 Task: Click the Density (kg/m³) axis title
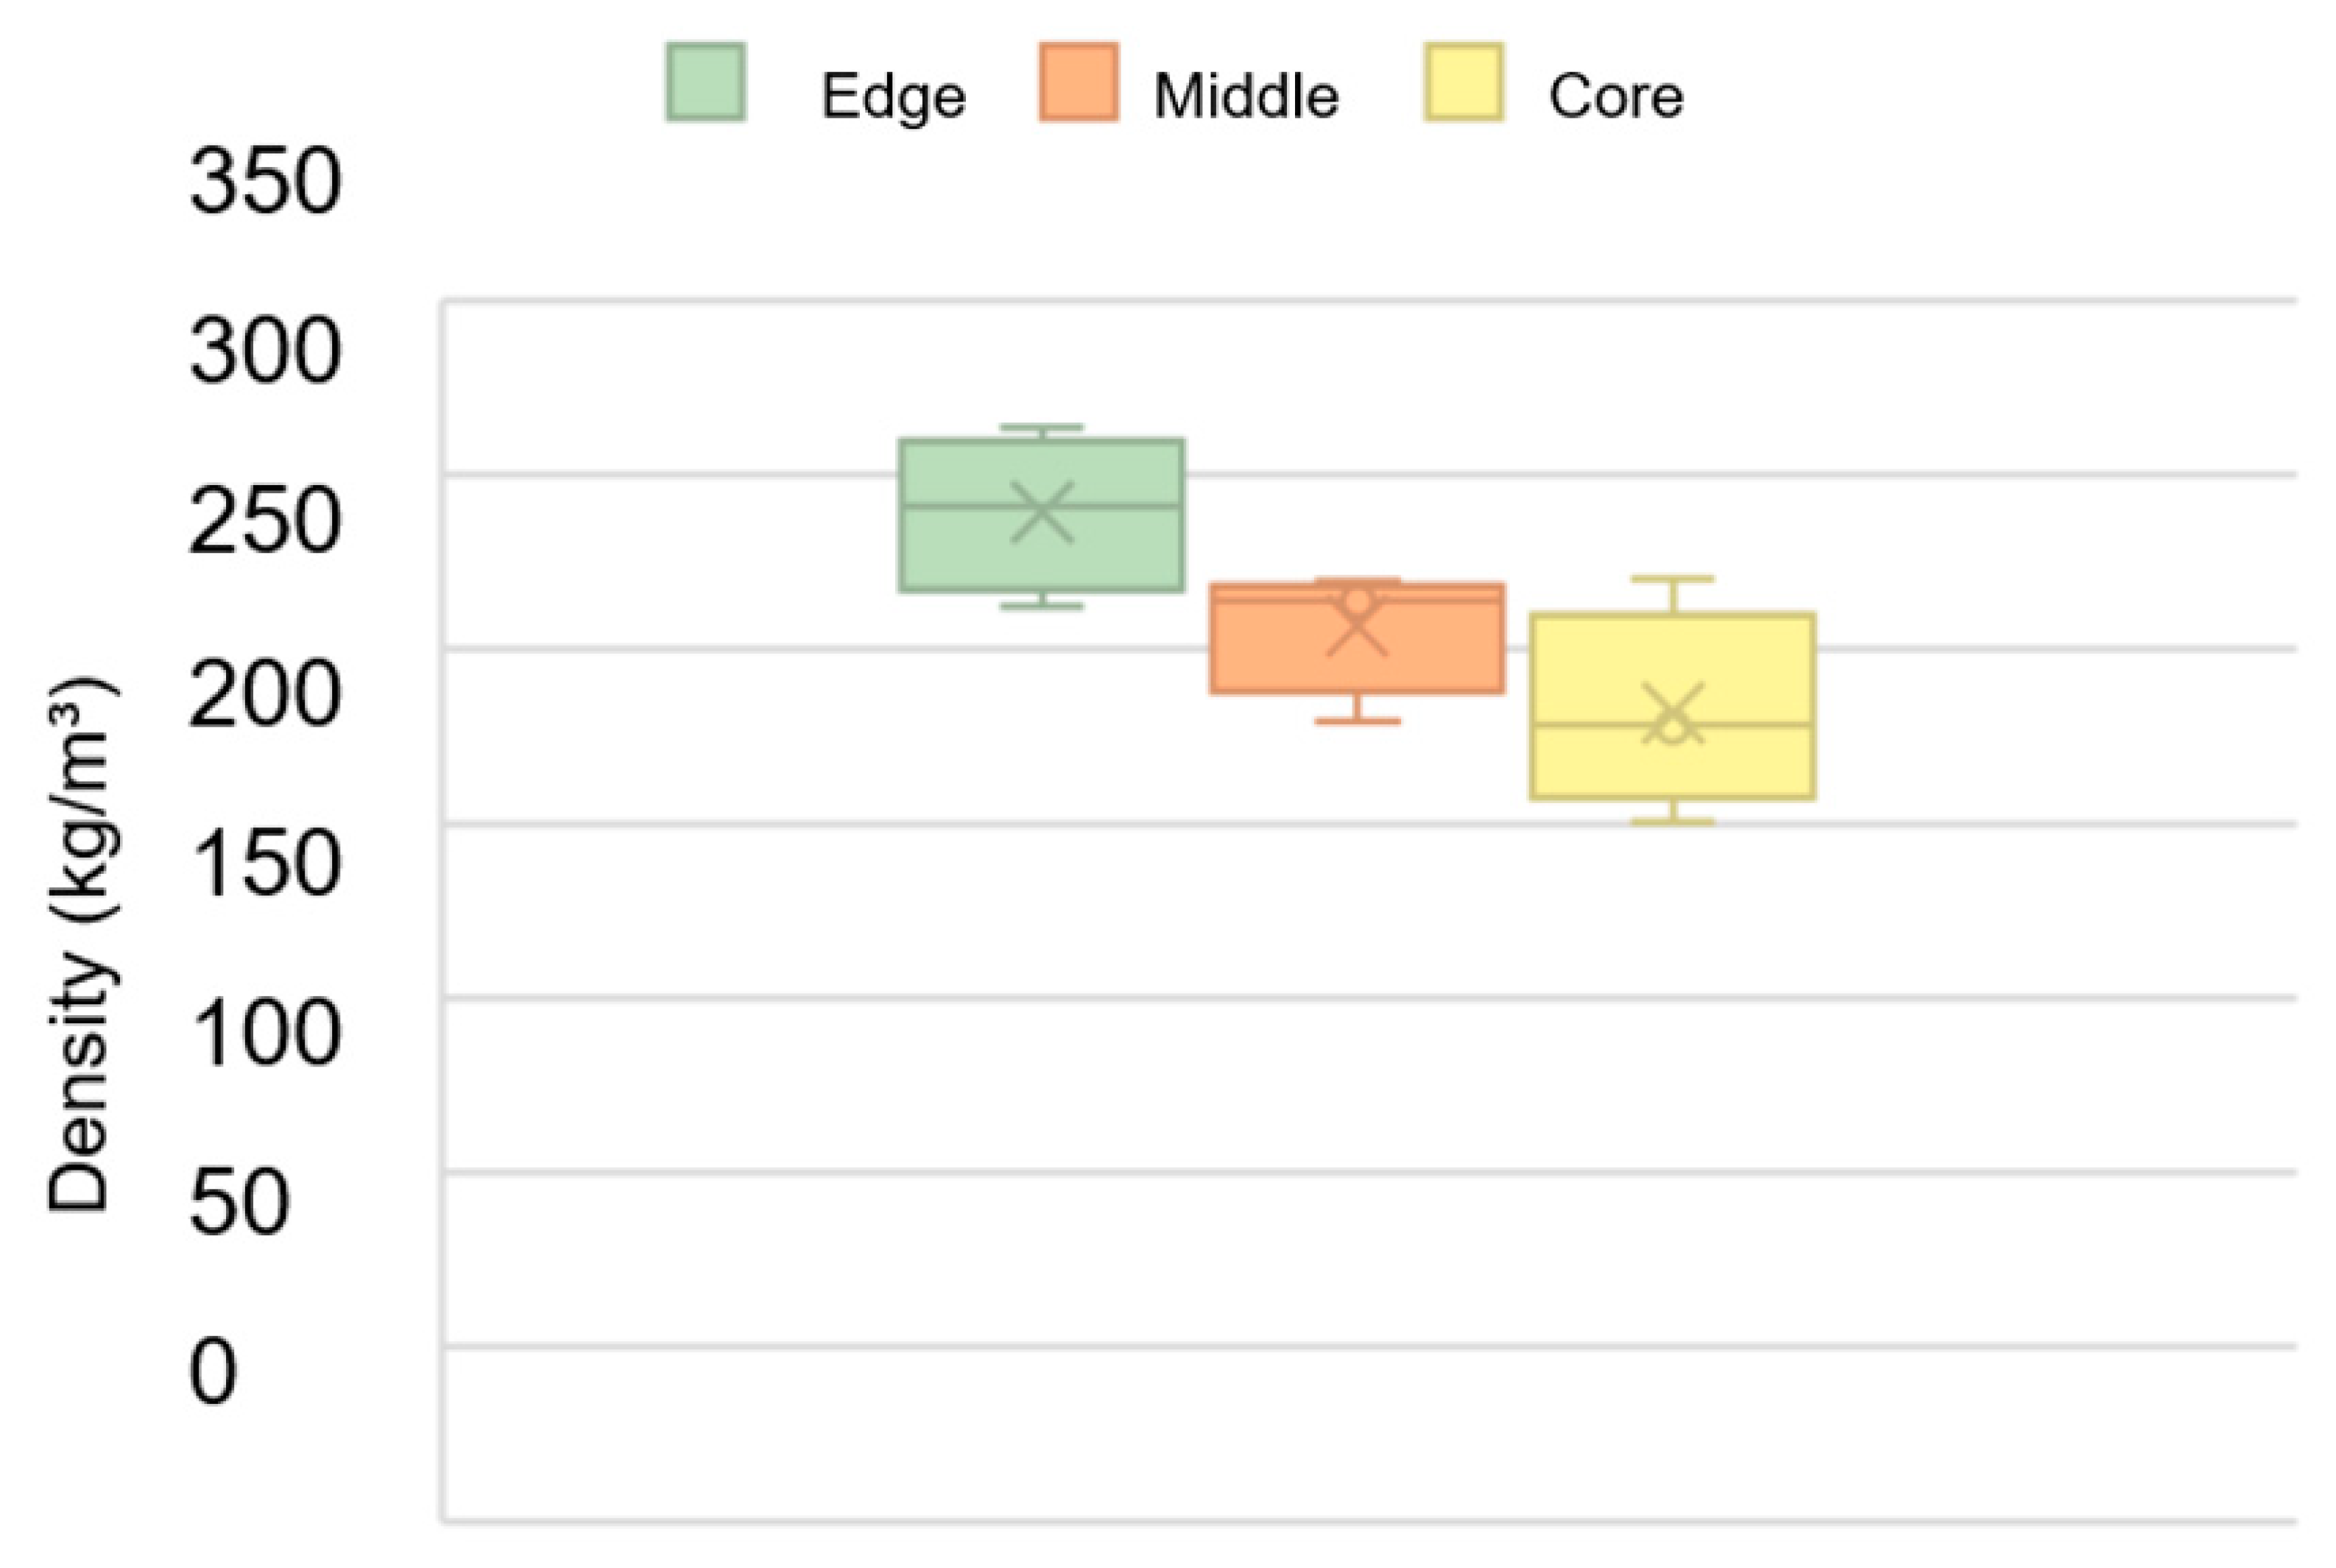(80, 945)
